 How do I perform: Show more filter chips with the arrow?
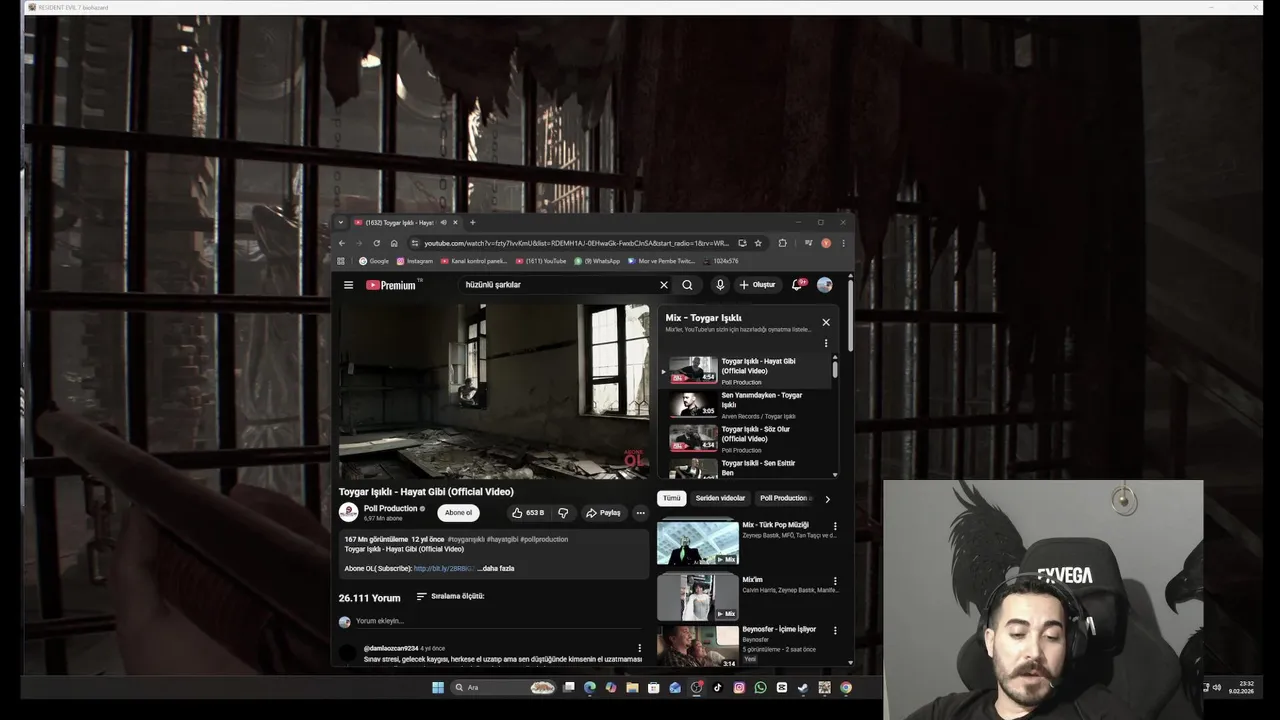pyautogui.click(x=827, y=498)
